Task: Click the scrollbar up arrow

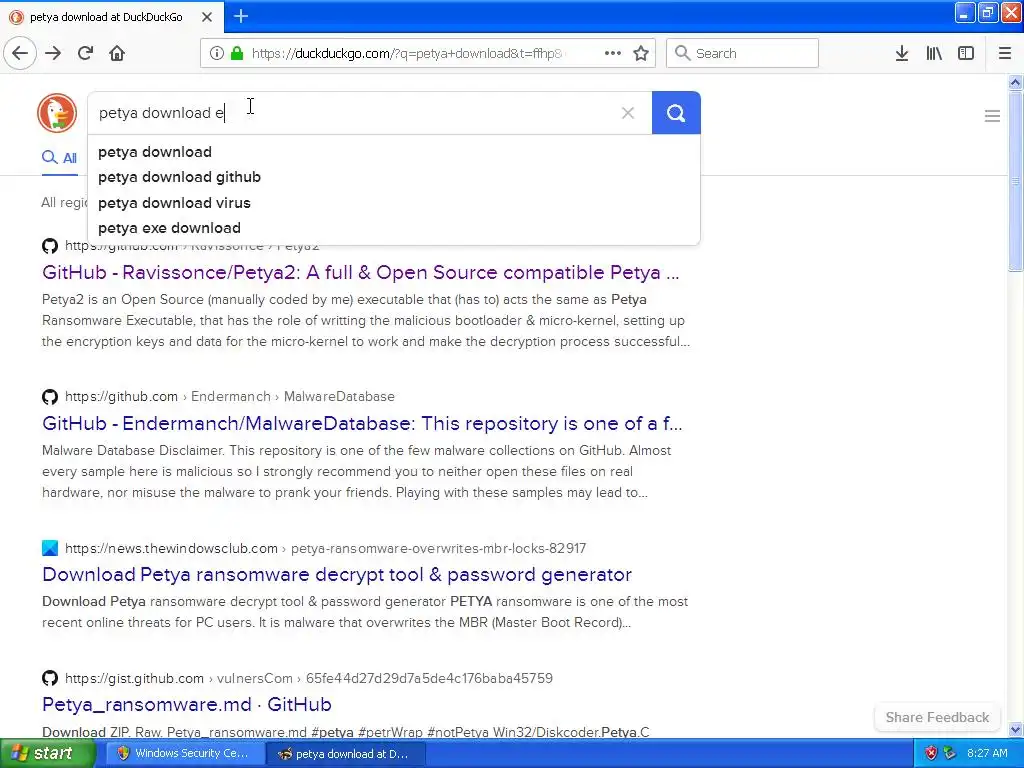Action: click(x=1015, y=82)
